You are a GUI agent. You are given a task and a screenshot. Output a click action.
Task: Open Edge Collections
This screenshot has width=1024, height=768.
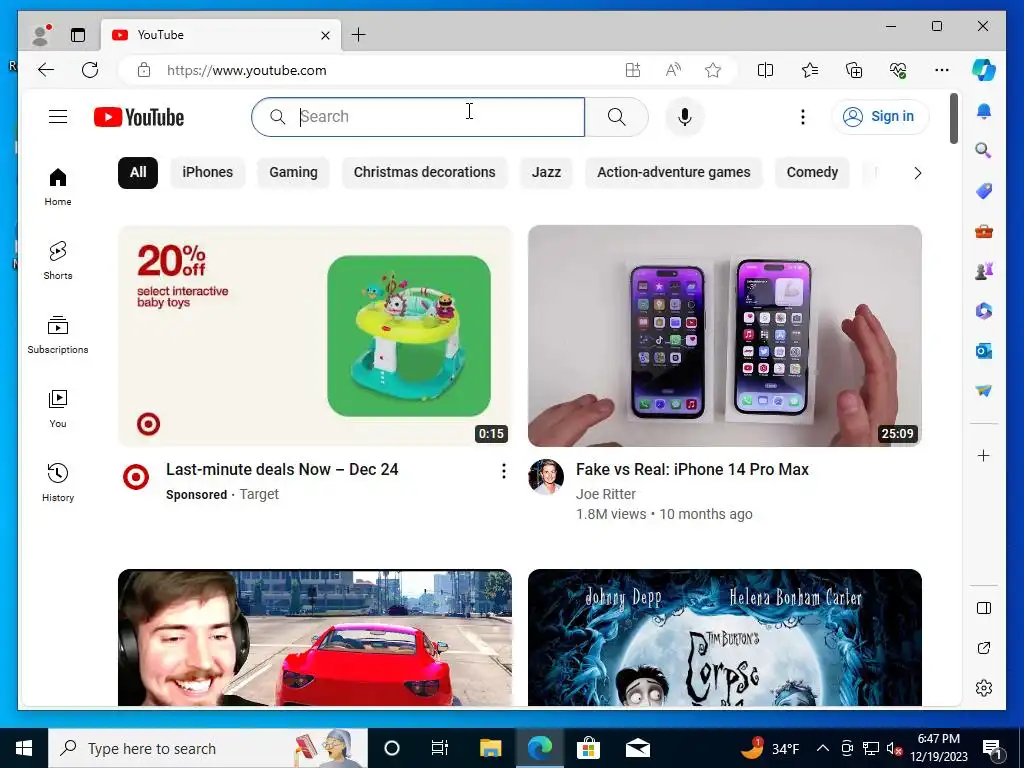tap(854, 70)
